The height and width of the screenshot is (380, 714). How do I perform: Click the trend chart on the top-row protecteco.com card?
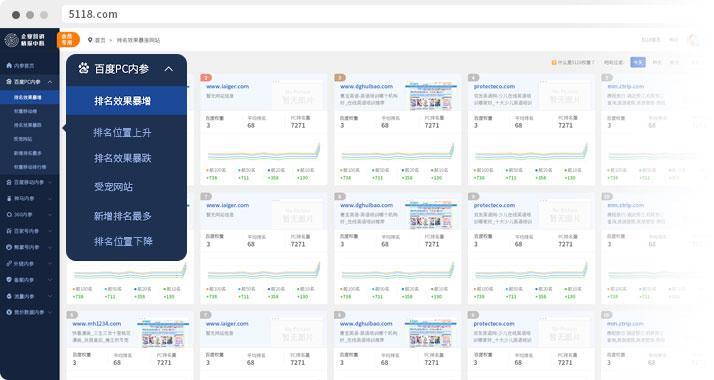(x=531, y=152)
